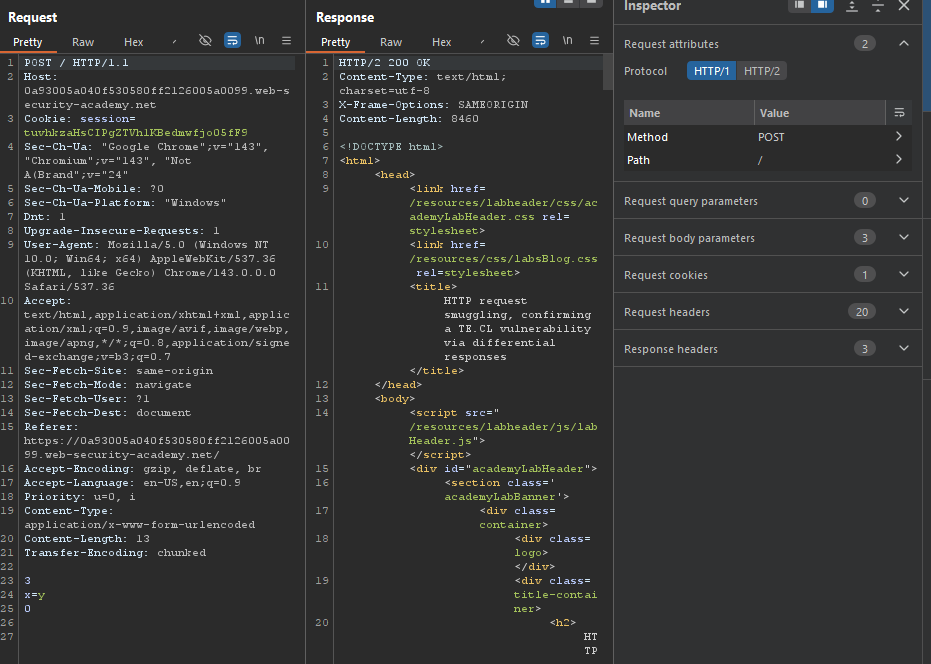Screen dimensions: 931x664
Task: Hide non-printable chars toggle in Request
Action: 205,40
